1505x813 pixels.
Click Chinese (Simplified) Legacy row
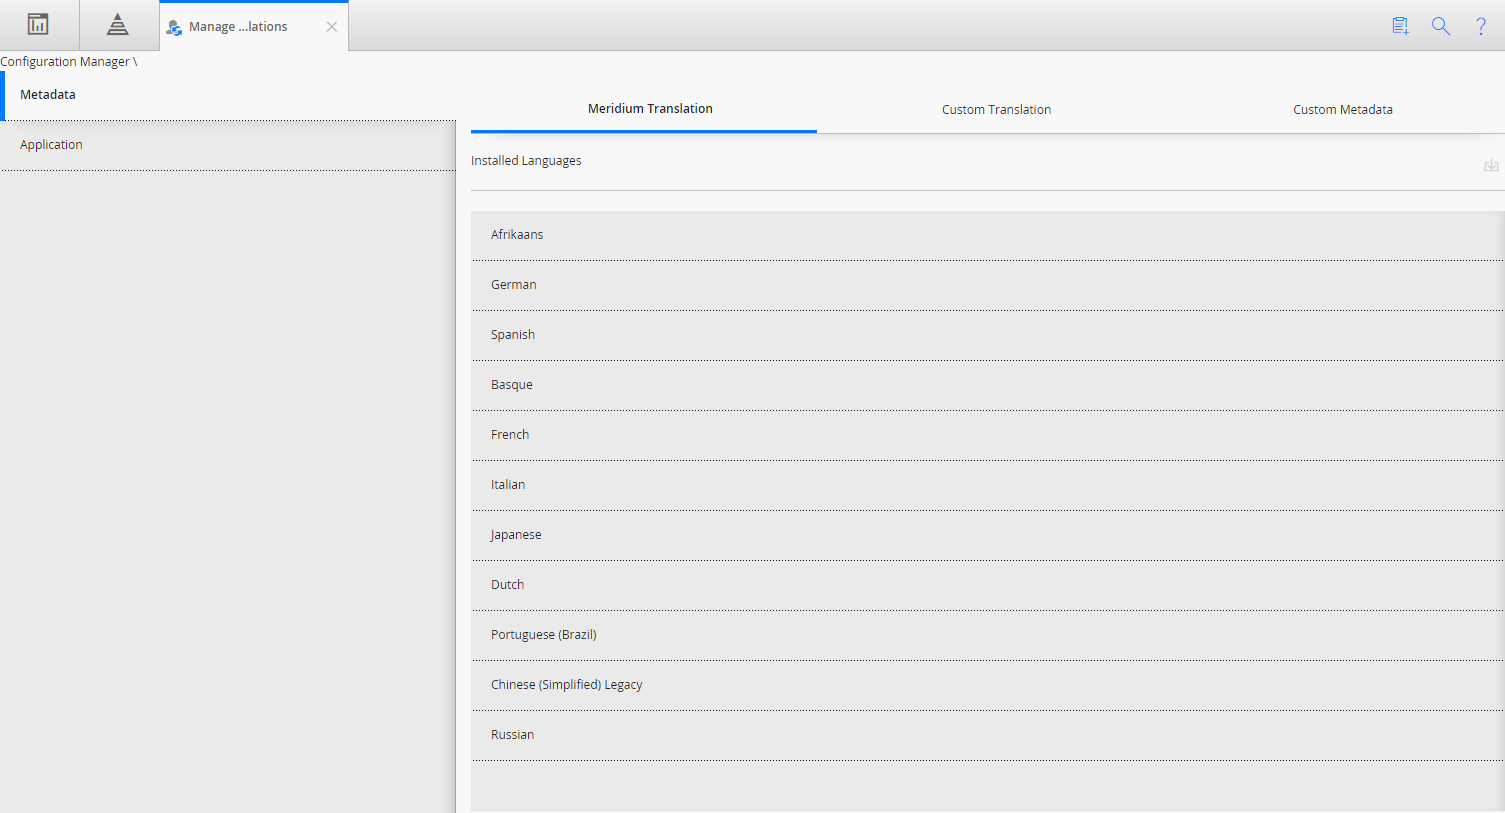988,685
